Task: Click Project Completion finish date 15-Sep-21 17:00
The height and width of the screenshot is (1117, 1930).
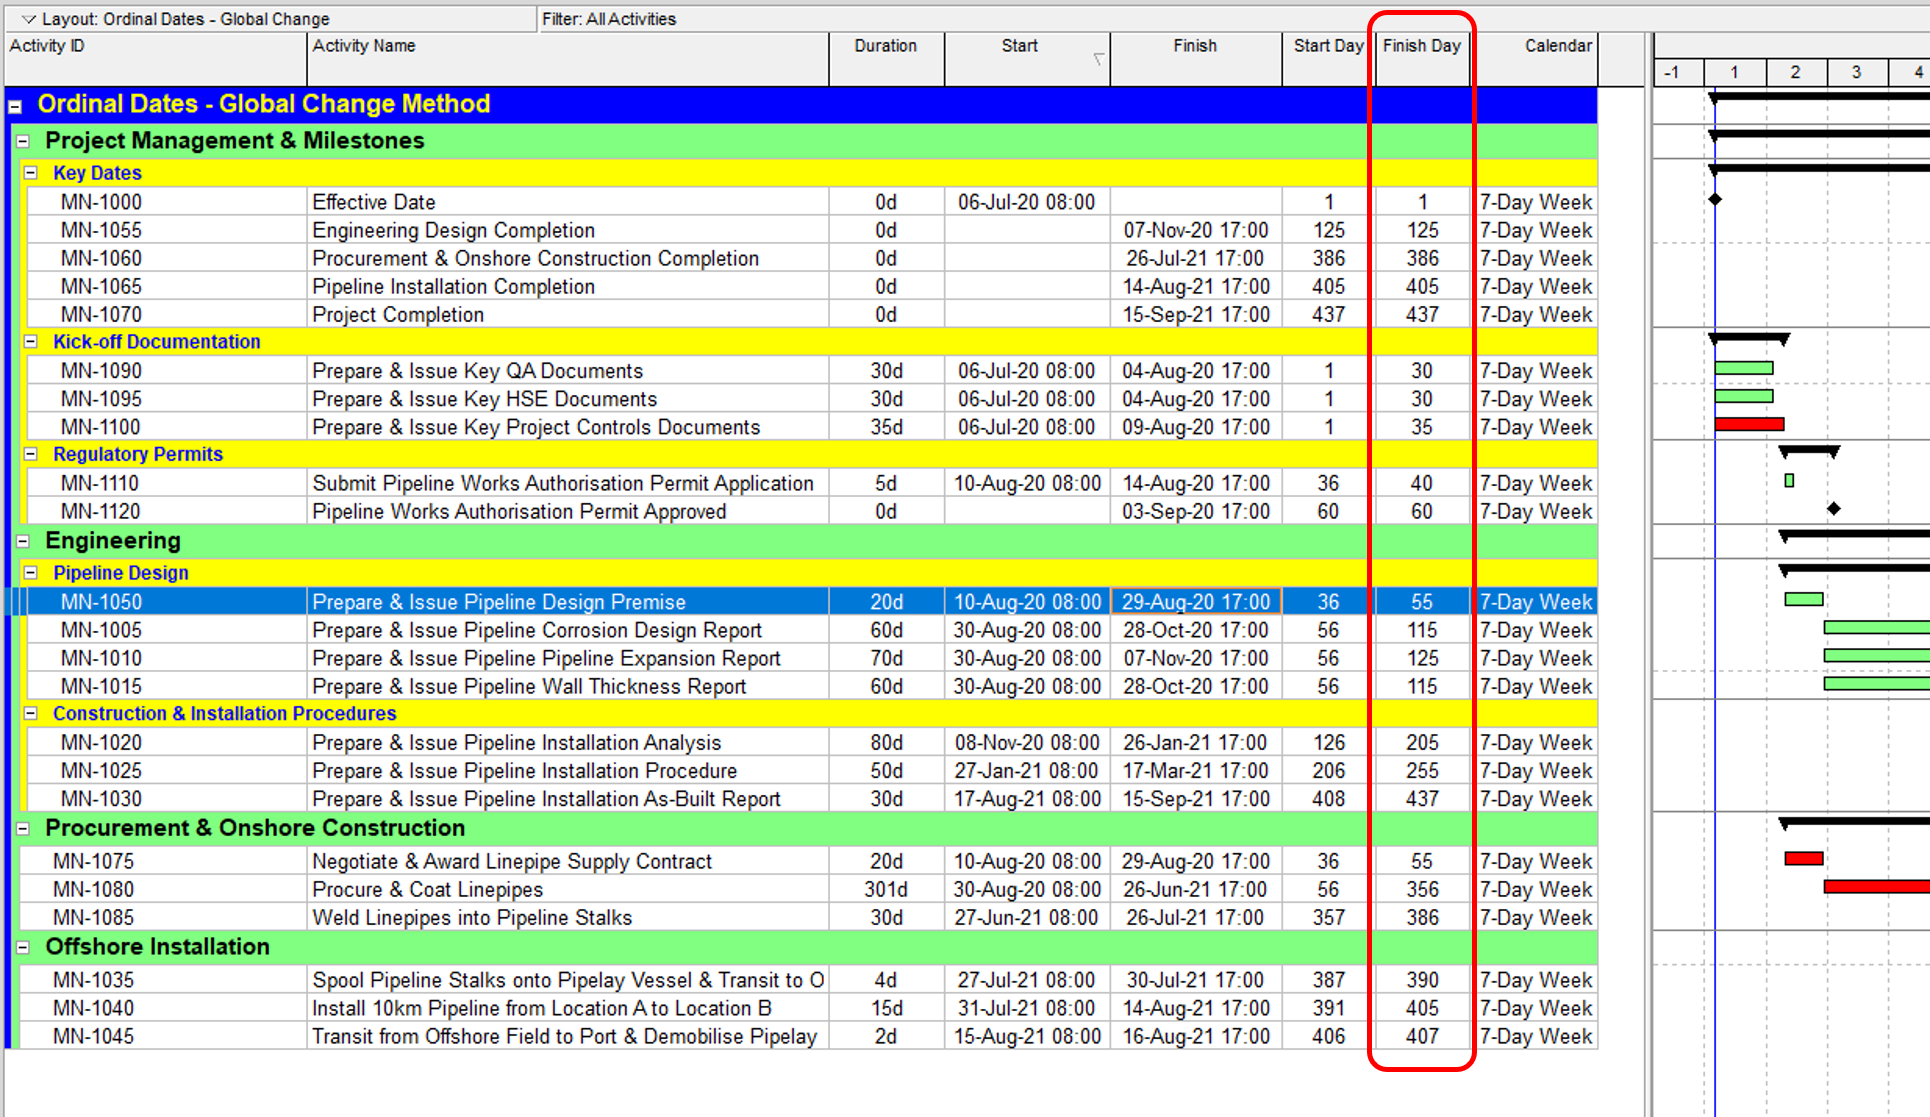Action: [x=1195, y=314]
